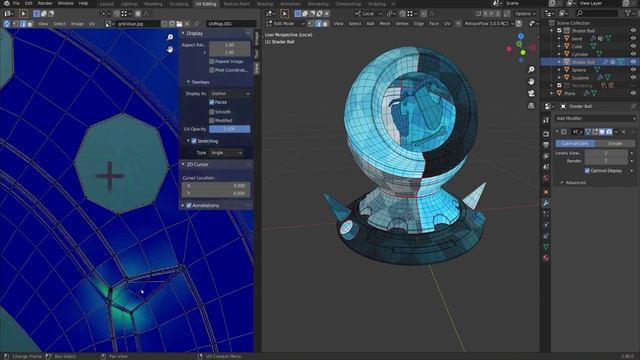Viewport: 640px width, 360px height.
Task: Open the Window menu
Action: point(65,3)
